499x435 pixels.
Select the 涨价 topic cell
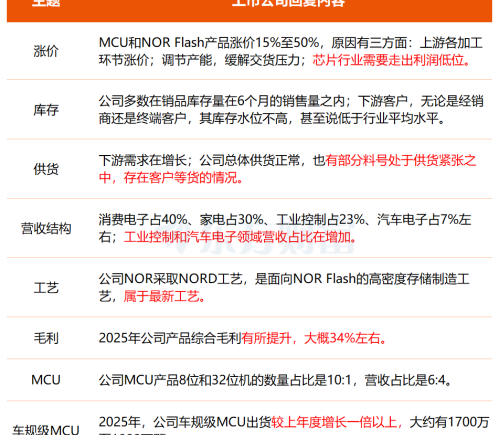pyautogui.click(x=46, y=51)
